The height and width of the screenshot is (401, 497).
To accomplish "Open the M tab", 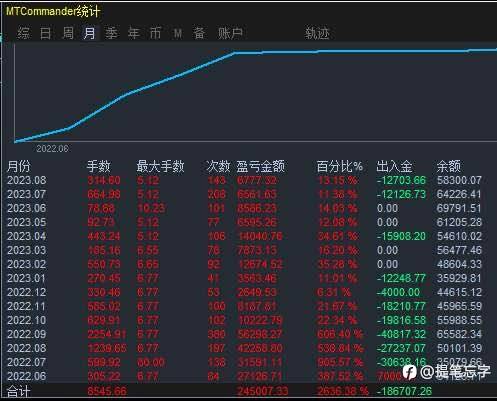I will 178,33.
